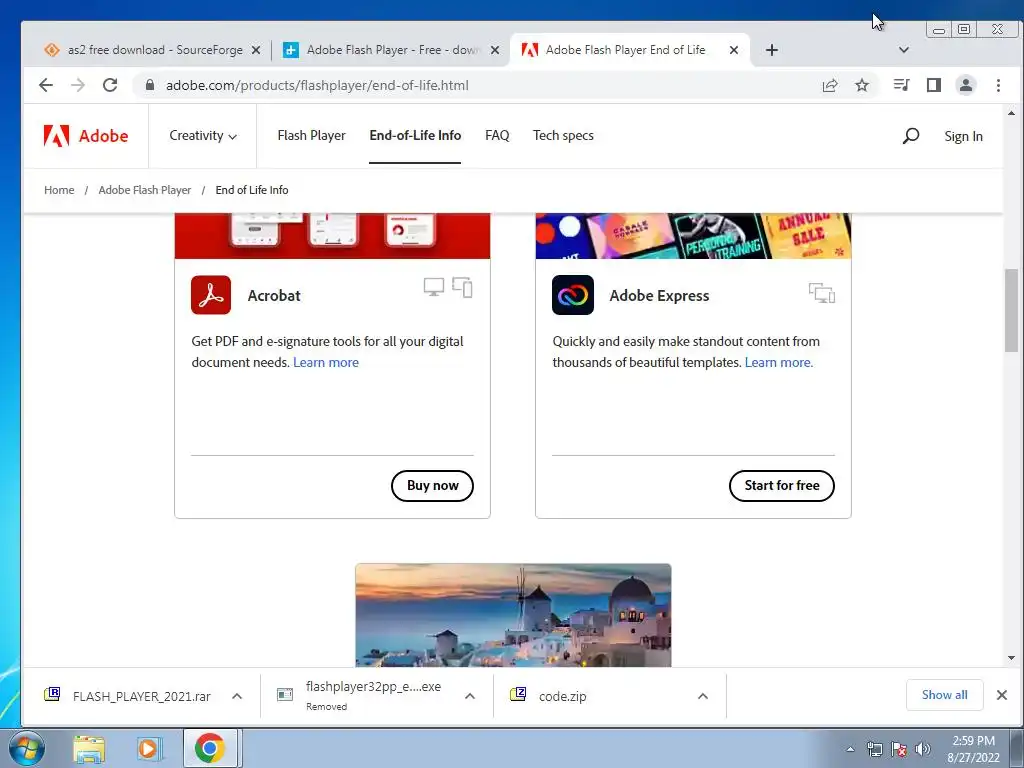Viewport: 1024px width, 768px height.
Task: Click the Adobe logo in the header
Action: (86, 136)
